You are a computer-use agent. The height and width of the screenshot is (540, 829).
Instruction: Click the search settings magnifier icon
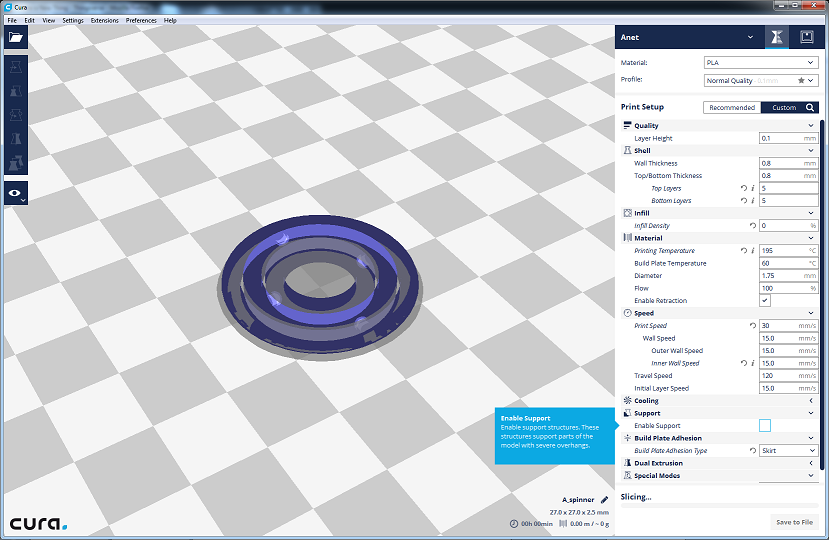[809, 107]
